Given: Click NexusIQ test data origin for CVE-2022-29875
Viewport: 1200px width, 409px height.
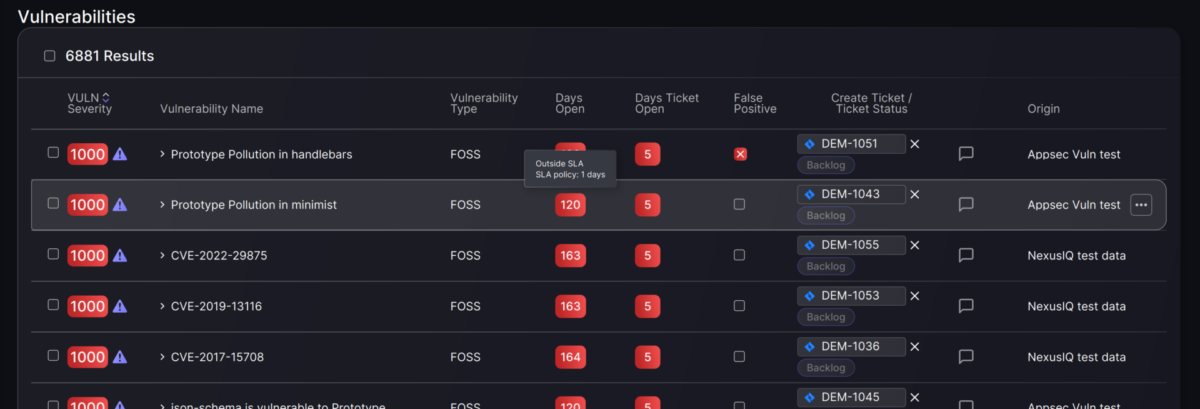Looking at the screenshot, I should click(x=1077, y=255).
